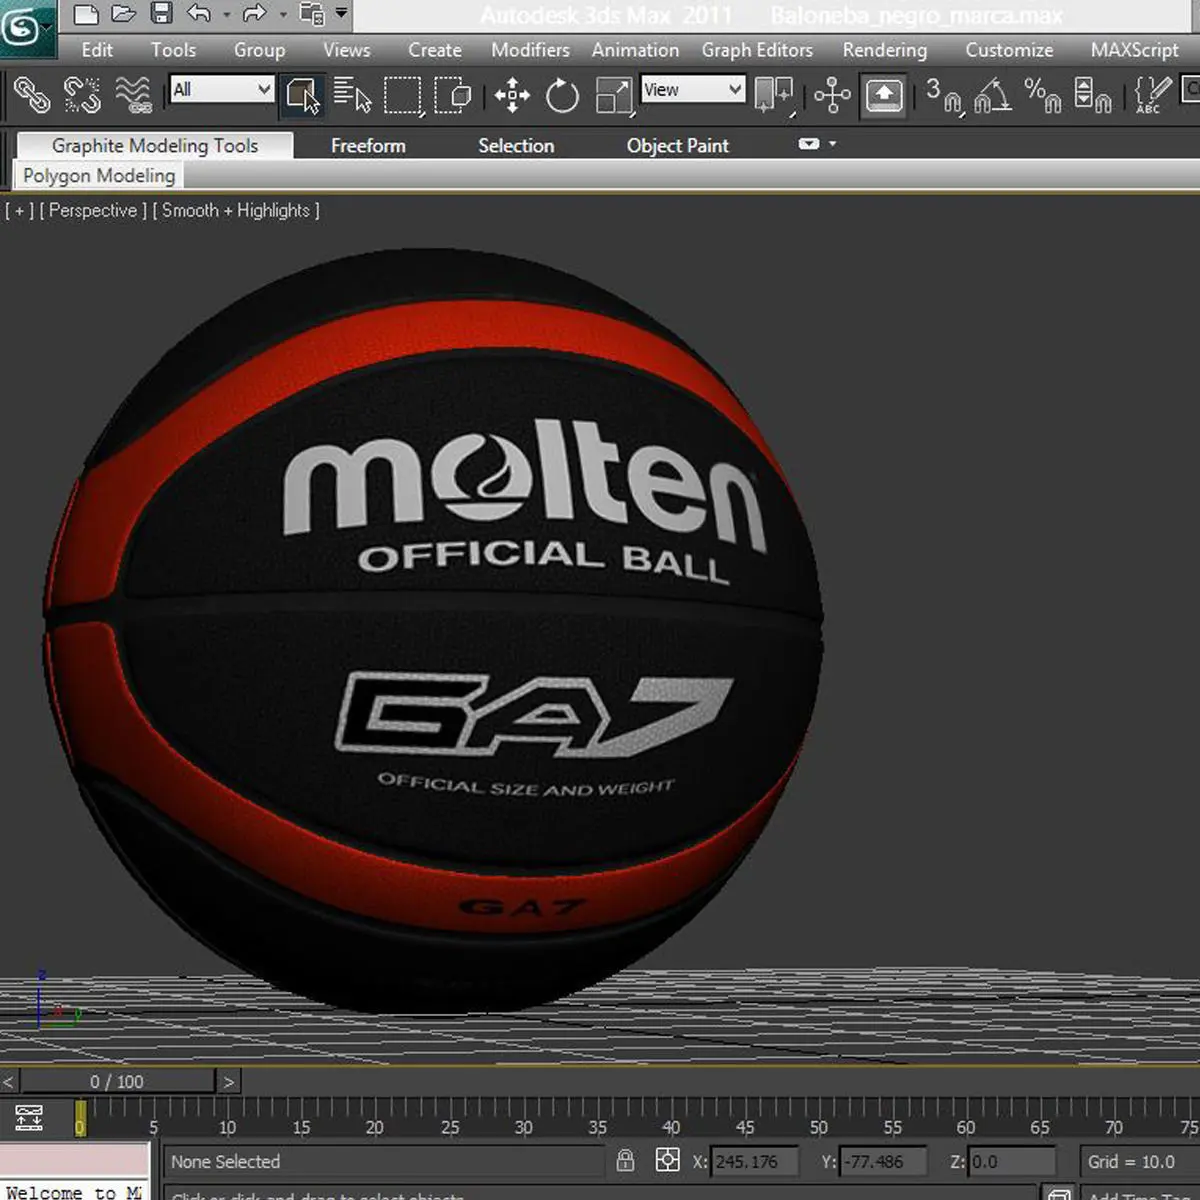Toggle the Percent Snap button
The image size is (1200, 1200).
[1042, 96]
